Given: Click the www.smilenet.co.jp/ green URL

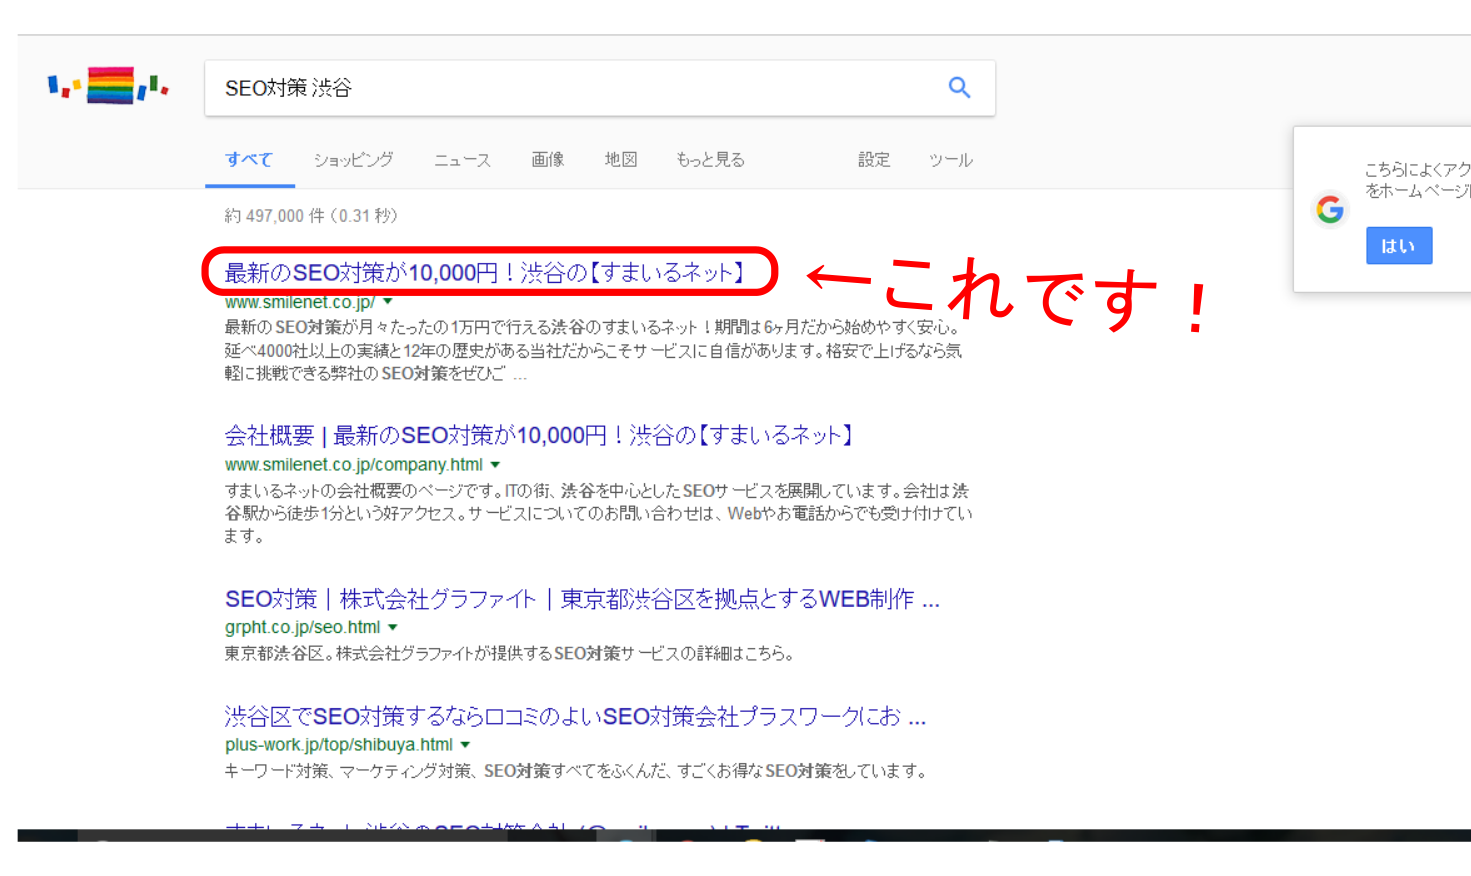Looking at the screenshot, I should coord(300,302).
